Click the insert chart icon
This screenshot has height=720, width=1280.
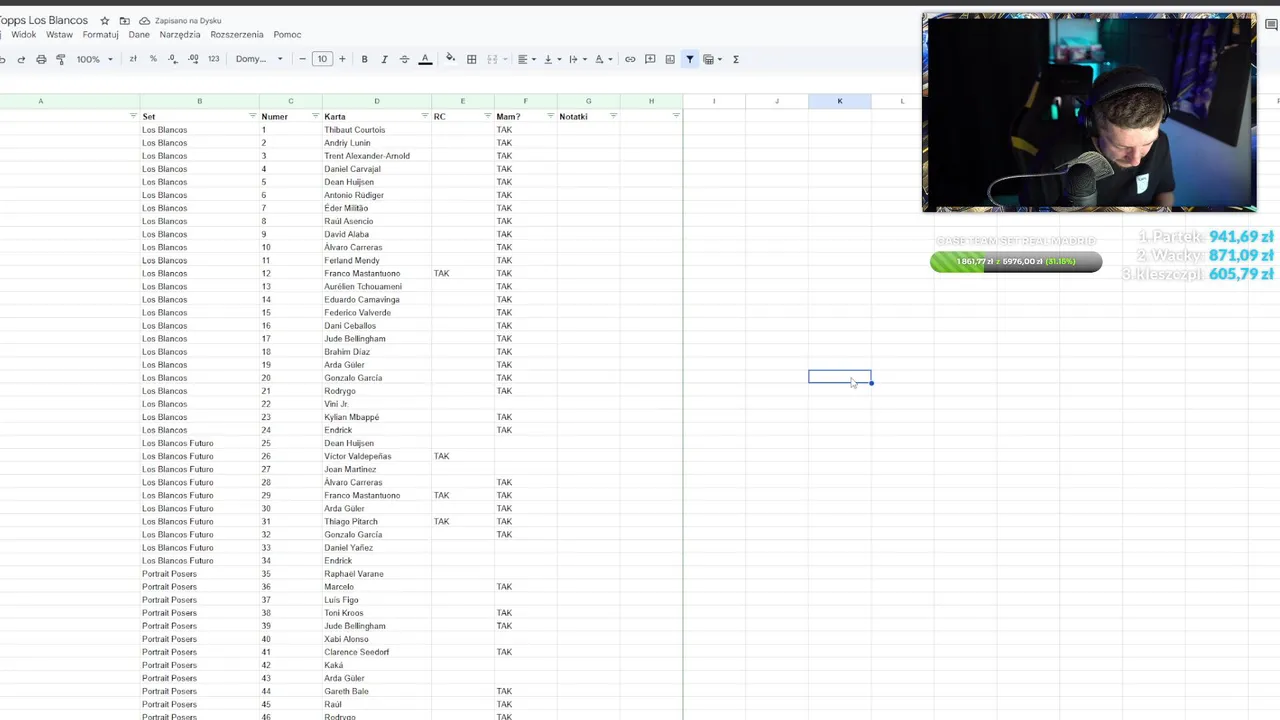(670, 59)
